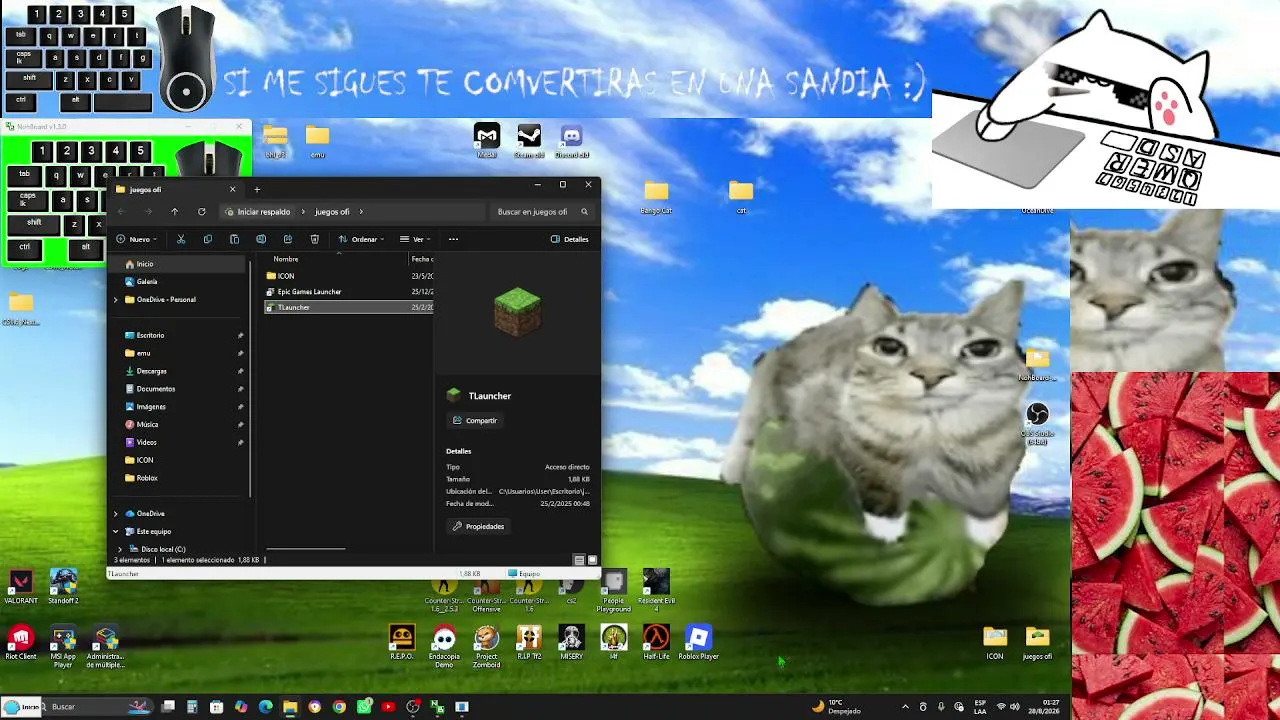Select the MSI App Player desktop icon
The height and width of the screenshot is (720, 1280).
click(63, 647)
